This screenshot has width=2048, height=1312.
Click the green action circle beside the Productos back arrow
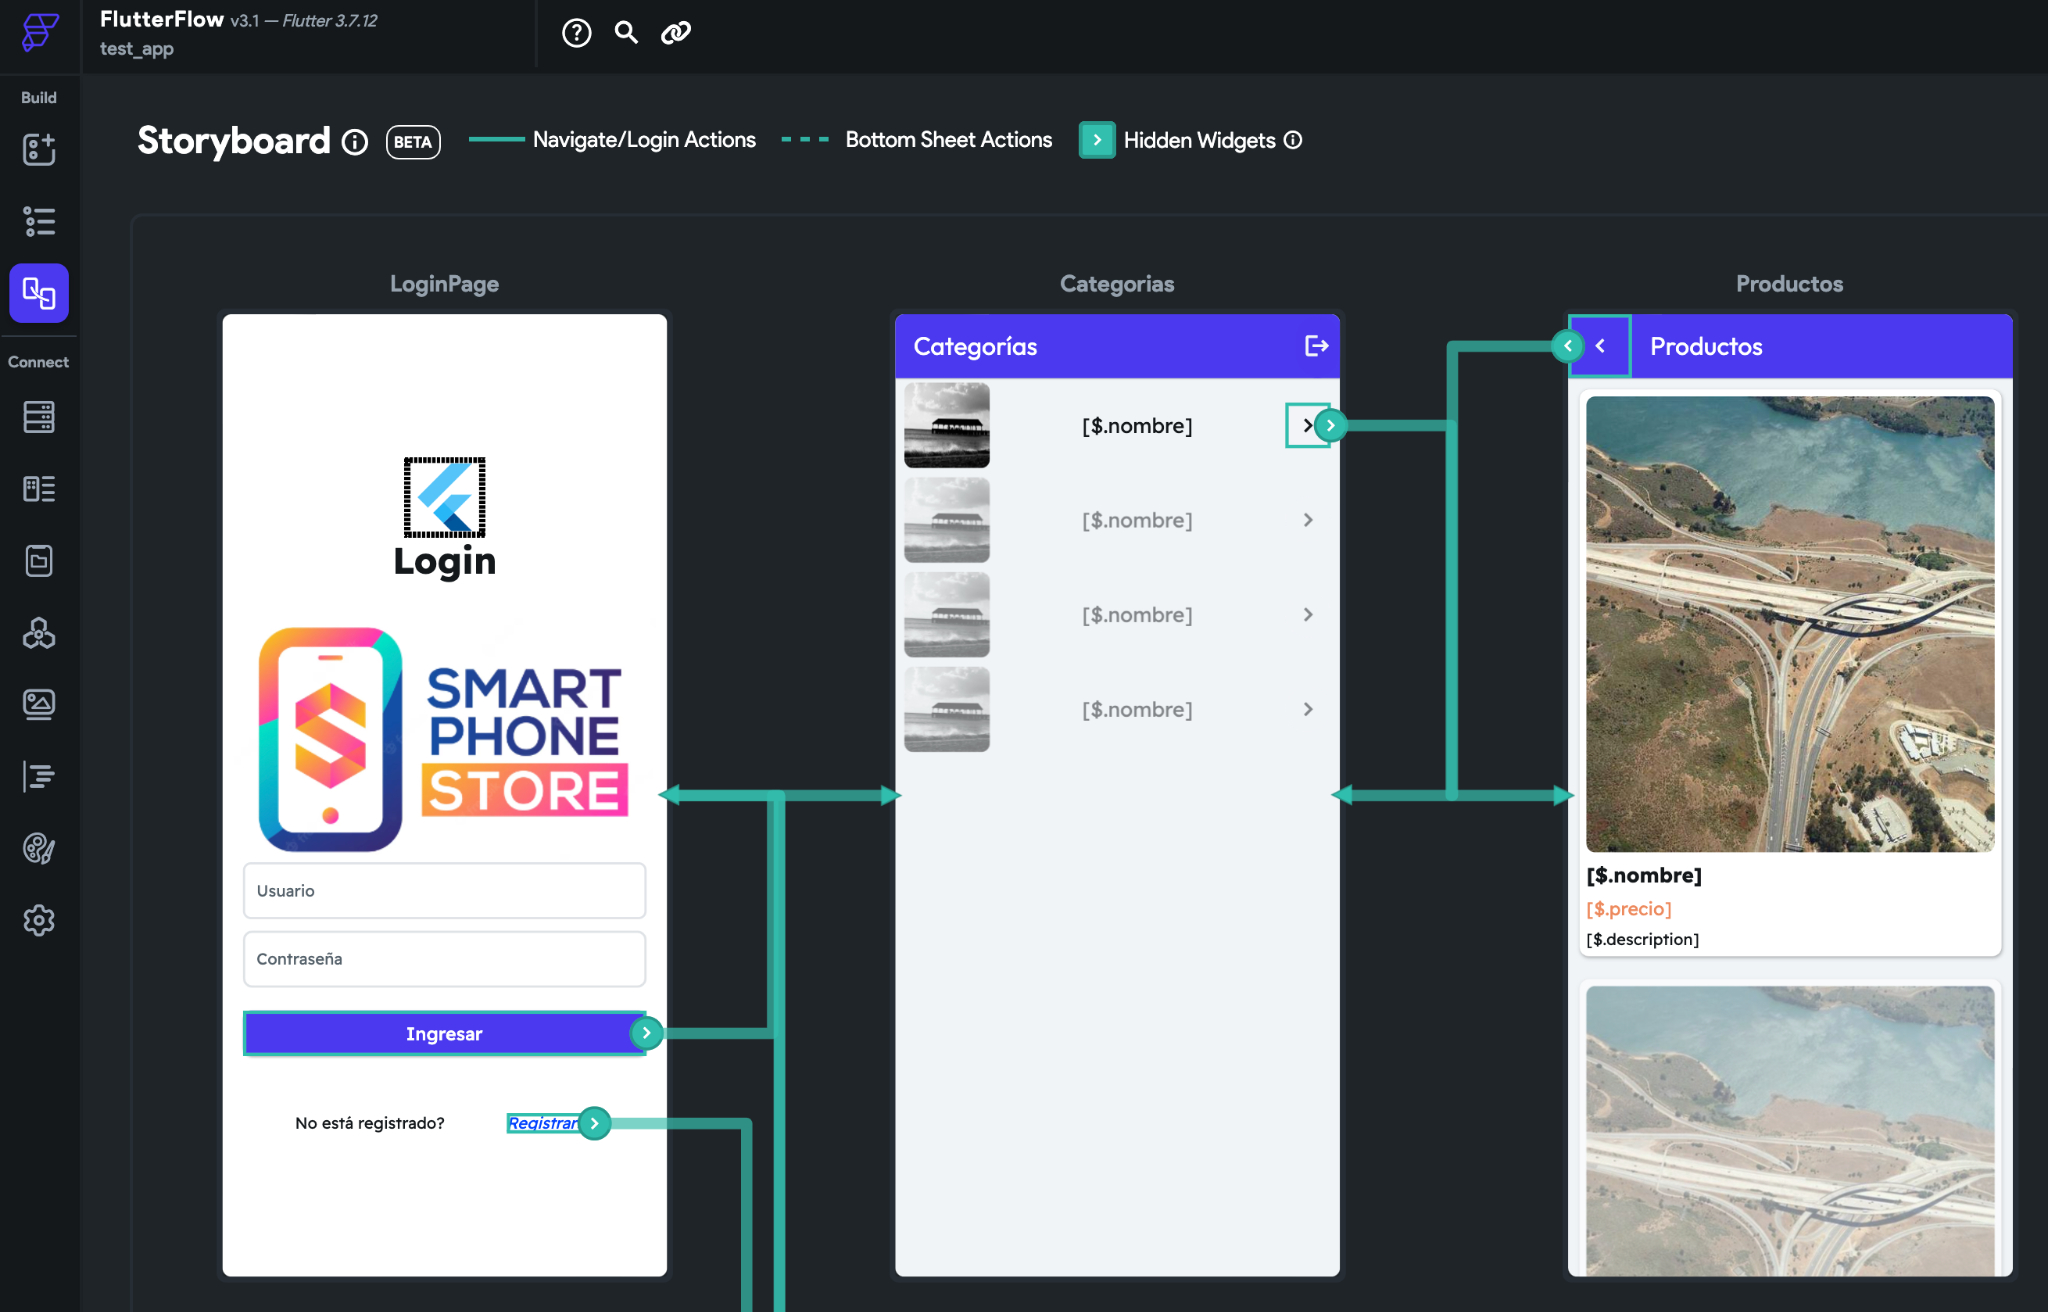[1568, 346]
